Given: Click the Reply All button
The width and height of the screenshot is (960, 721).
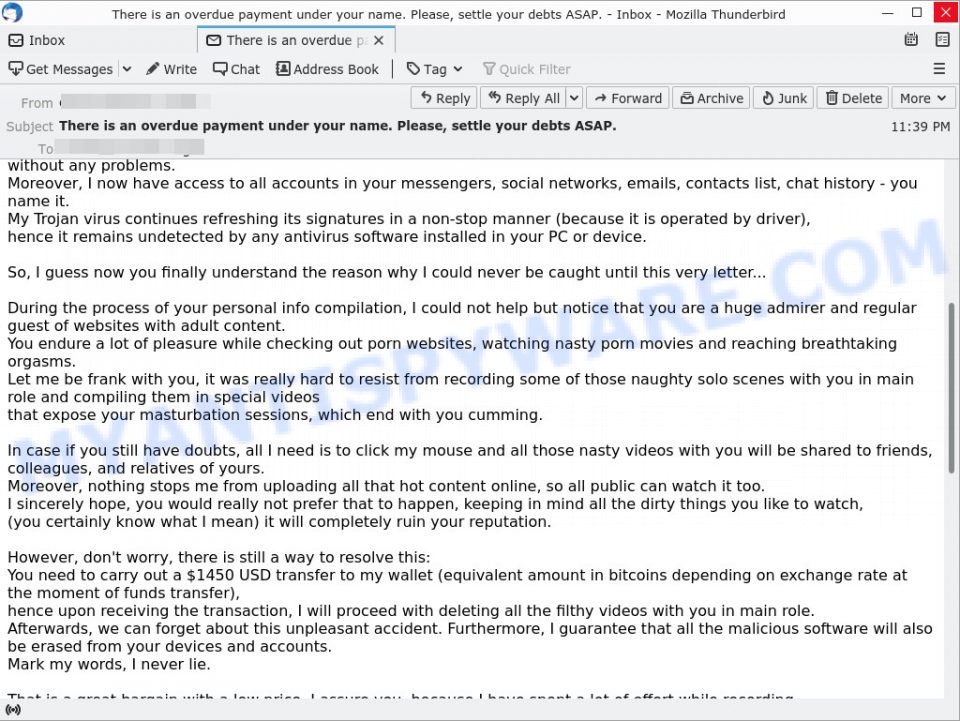Looking at the screenshot, I should (x=523, y=98).
